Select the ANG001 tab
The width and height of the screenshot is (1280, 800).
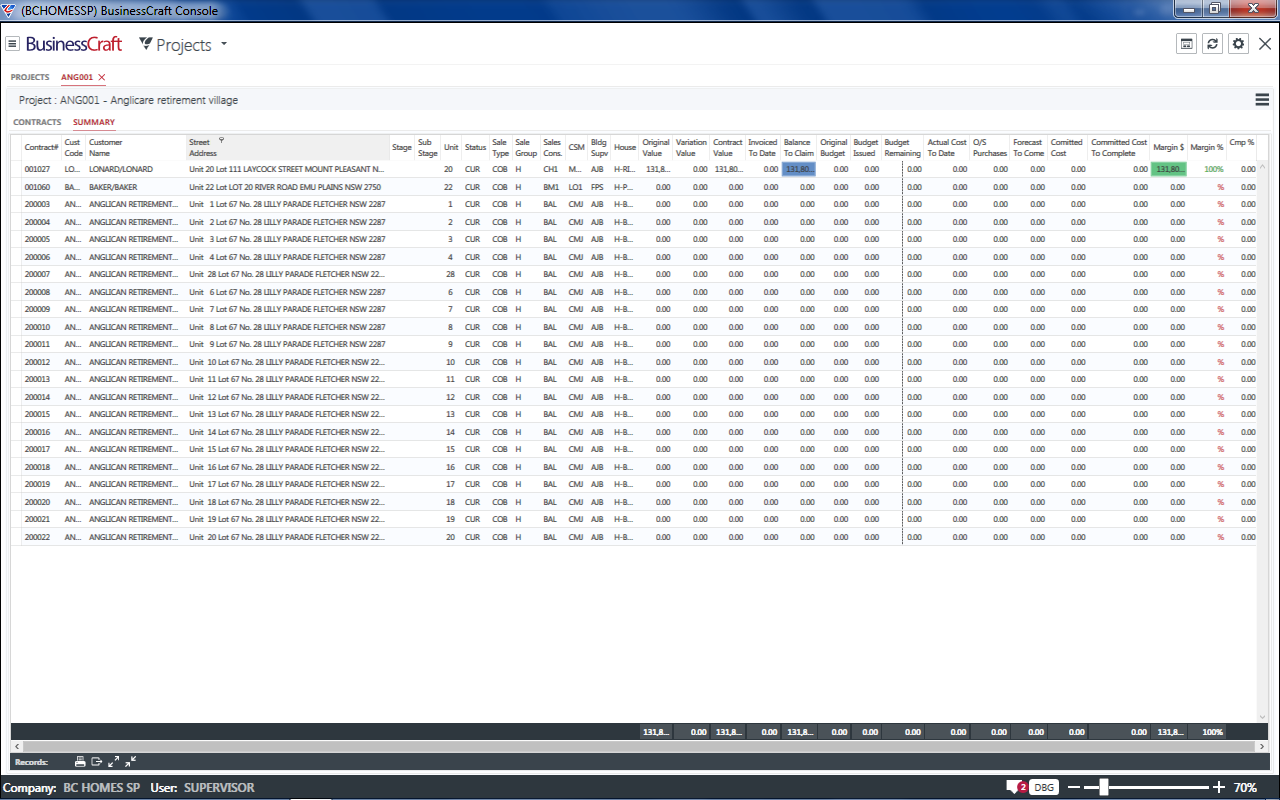click(x=77, y=77)
